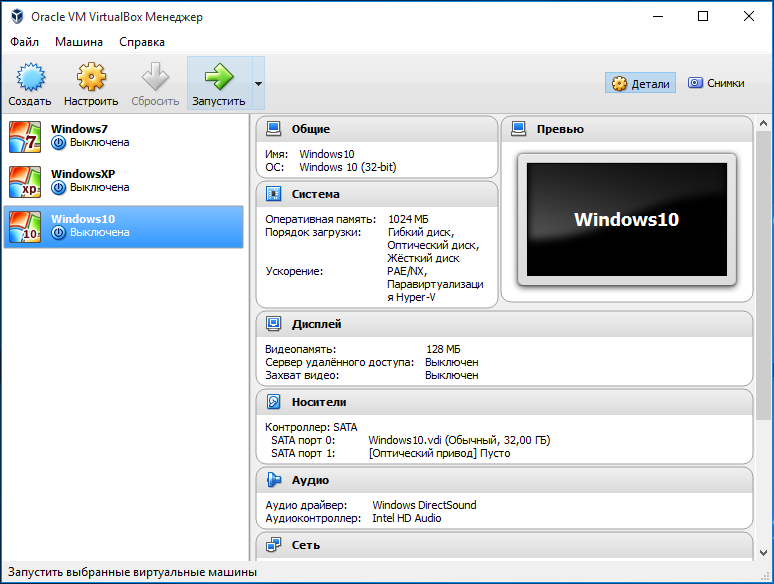Click the Сбросить down-arrow icon
This screenshot has width=774, height=584.
coord(155,77)
